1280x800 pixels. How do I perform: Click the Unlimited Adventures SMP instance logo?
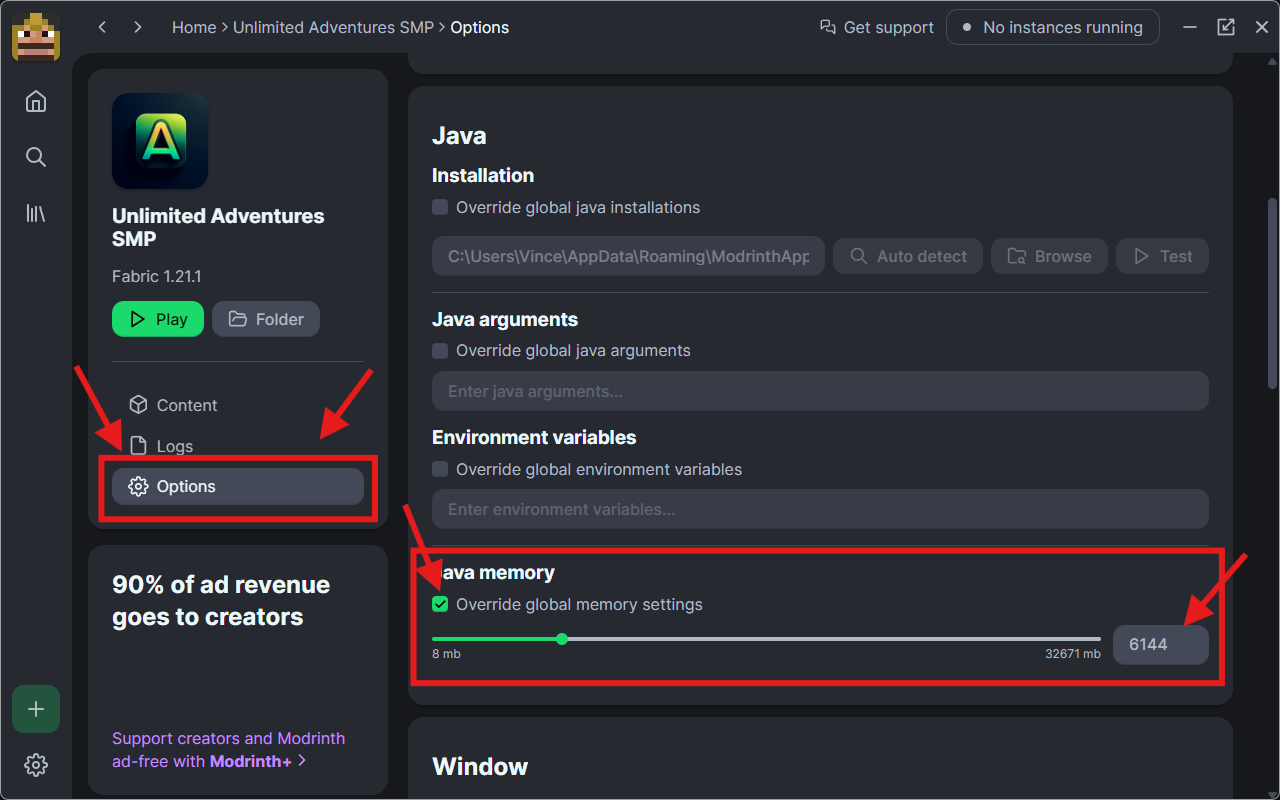(160, 141)
